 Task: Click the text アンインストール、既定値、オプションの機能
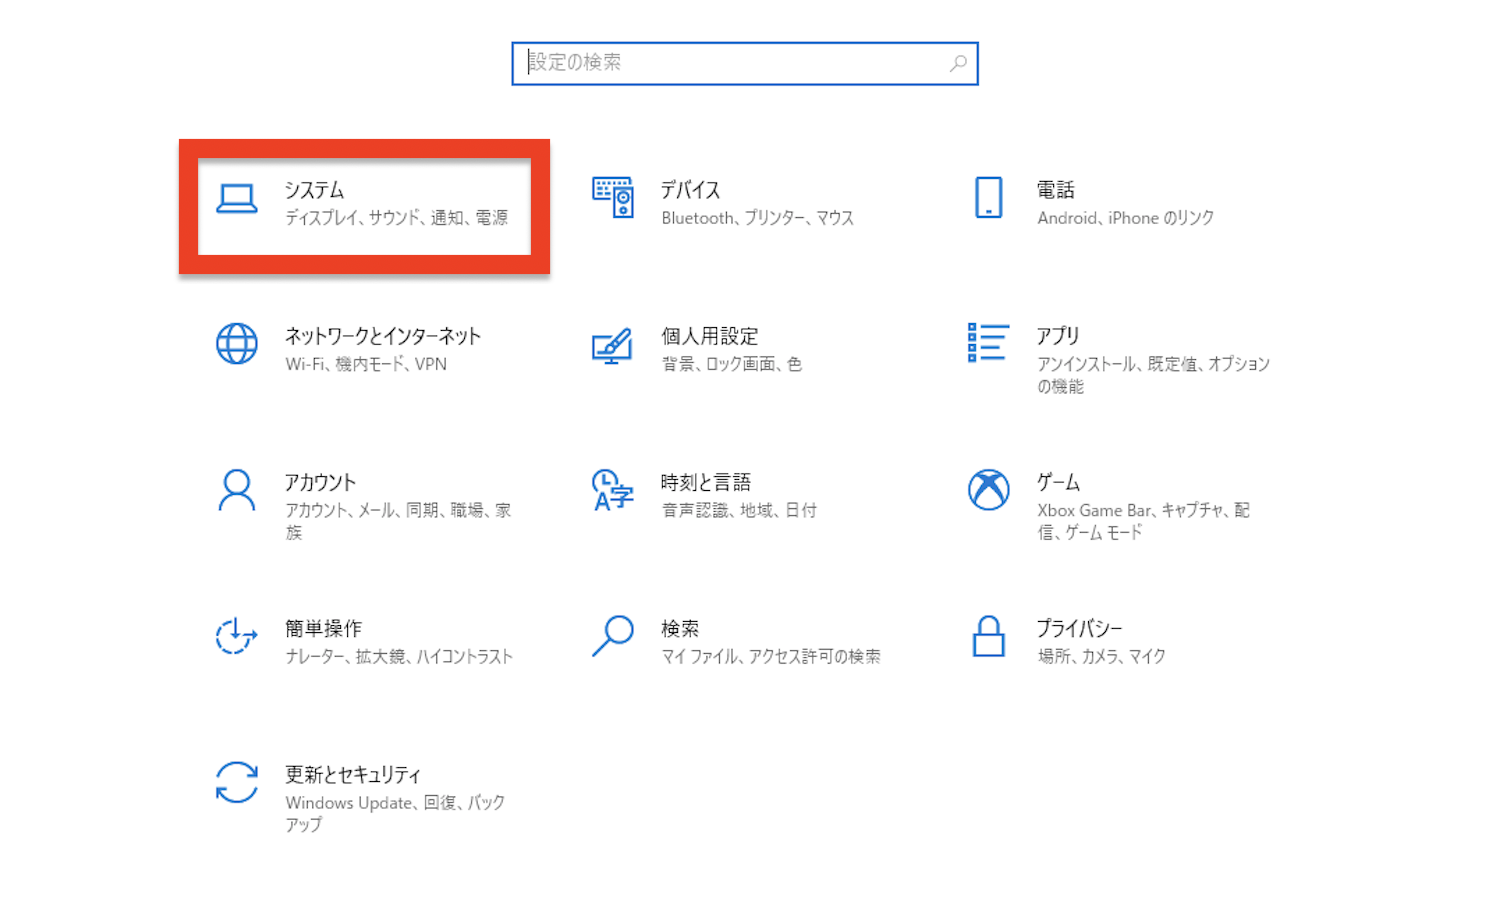click(x=1154, y=375)
